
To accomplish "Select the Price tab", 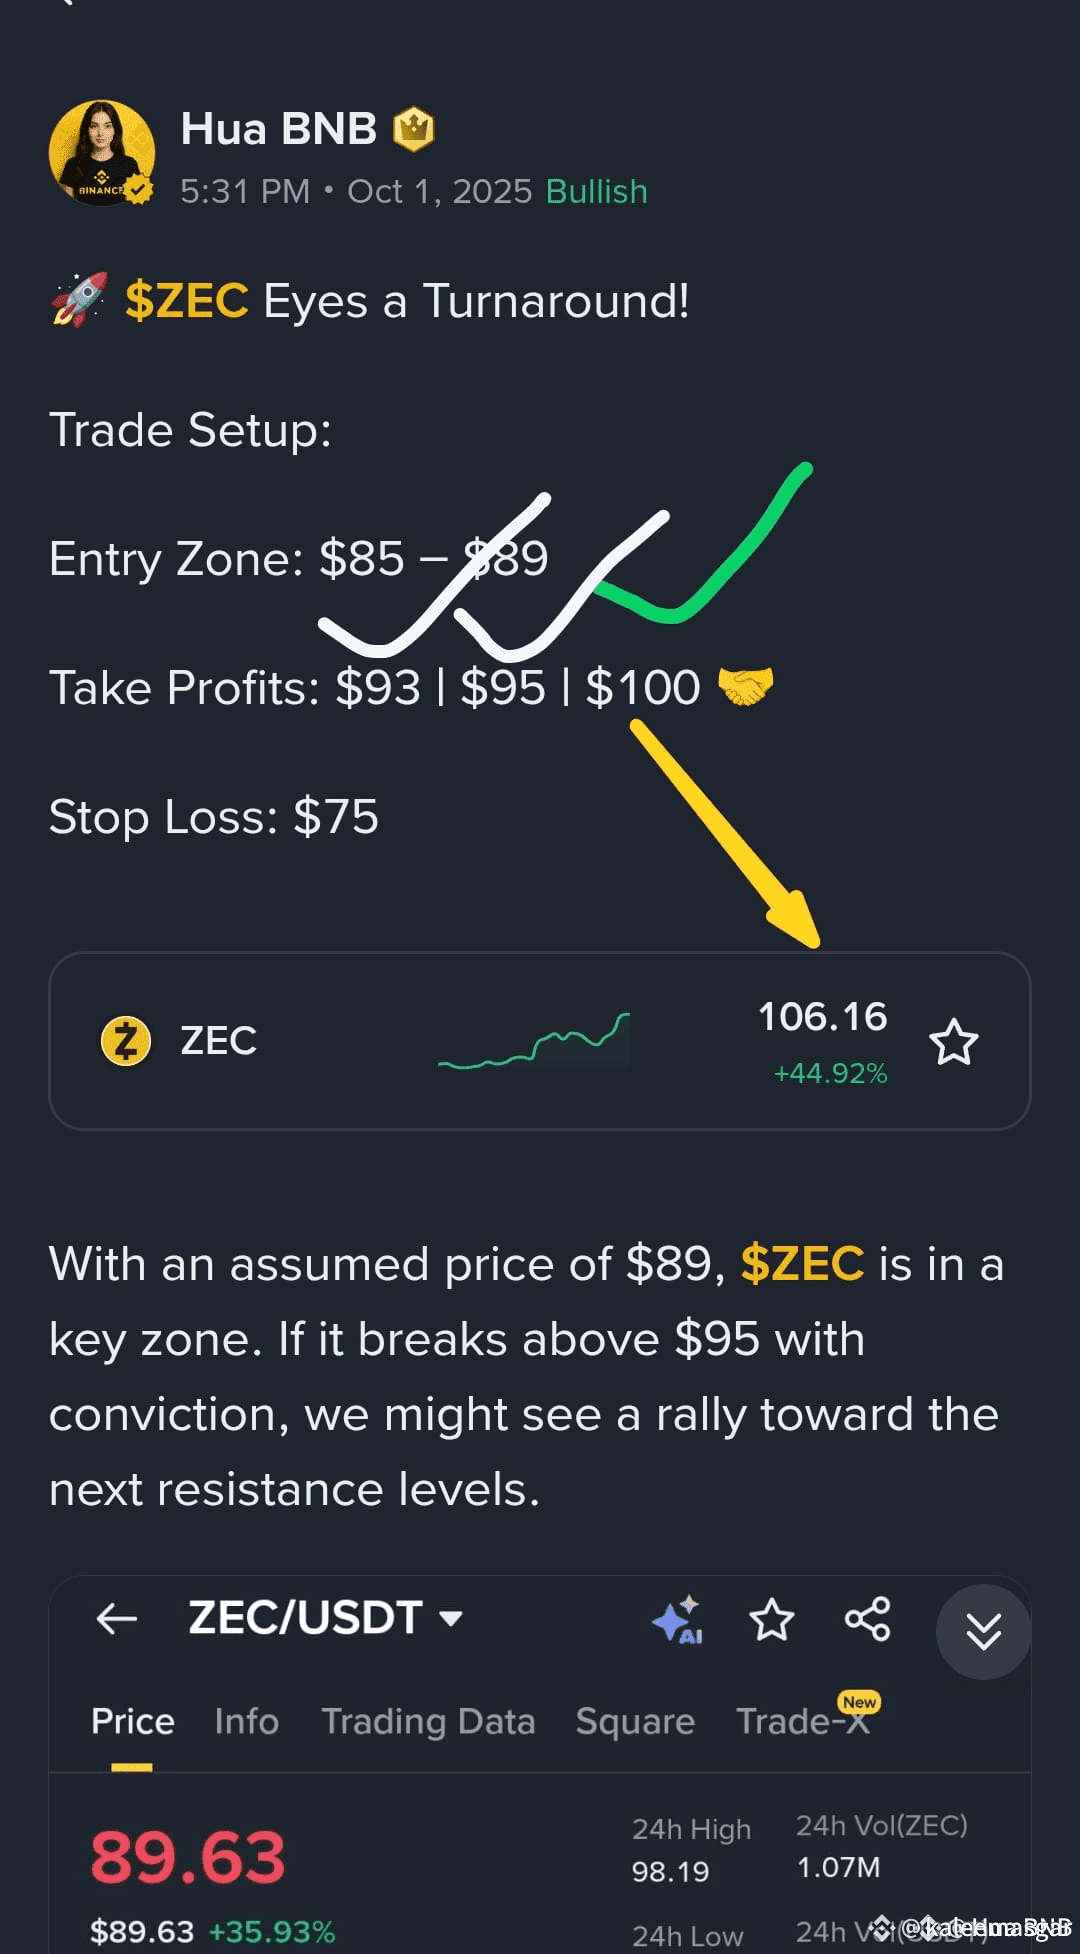I will tap(132, 1722).
